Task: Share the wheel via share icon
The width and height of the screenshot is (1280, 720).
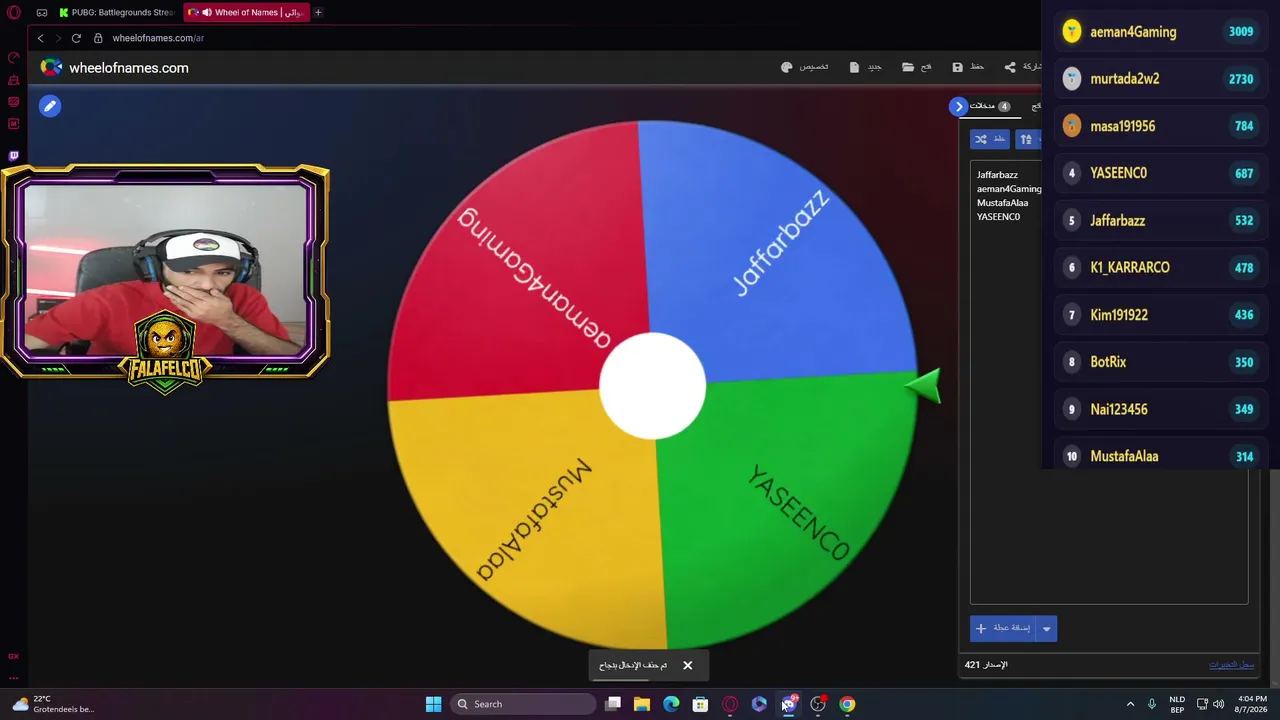Action: [x=1022, y=67]
